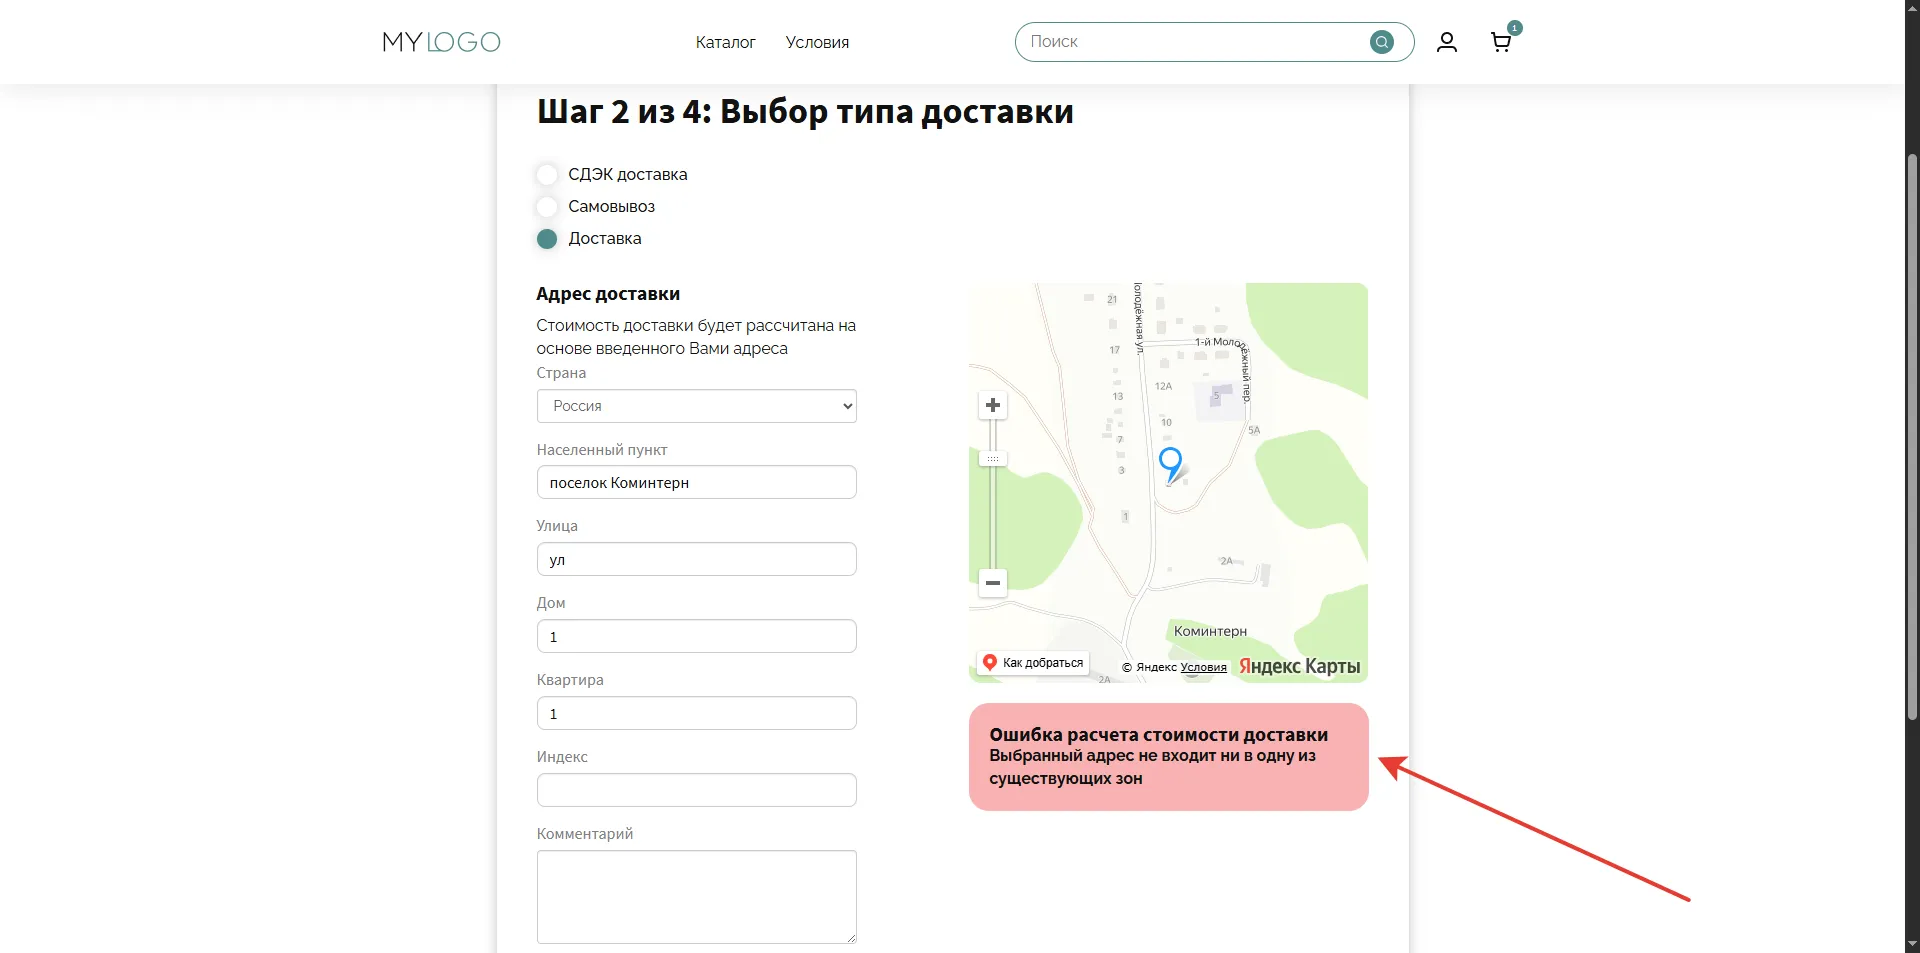Zoom in on the map

992,405
